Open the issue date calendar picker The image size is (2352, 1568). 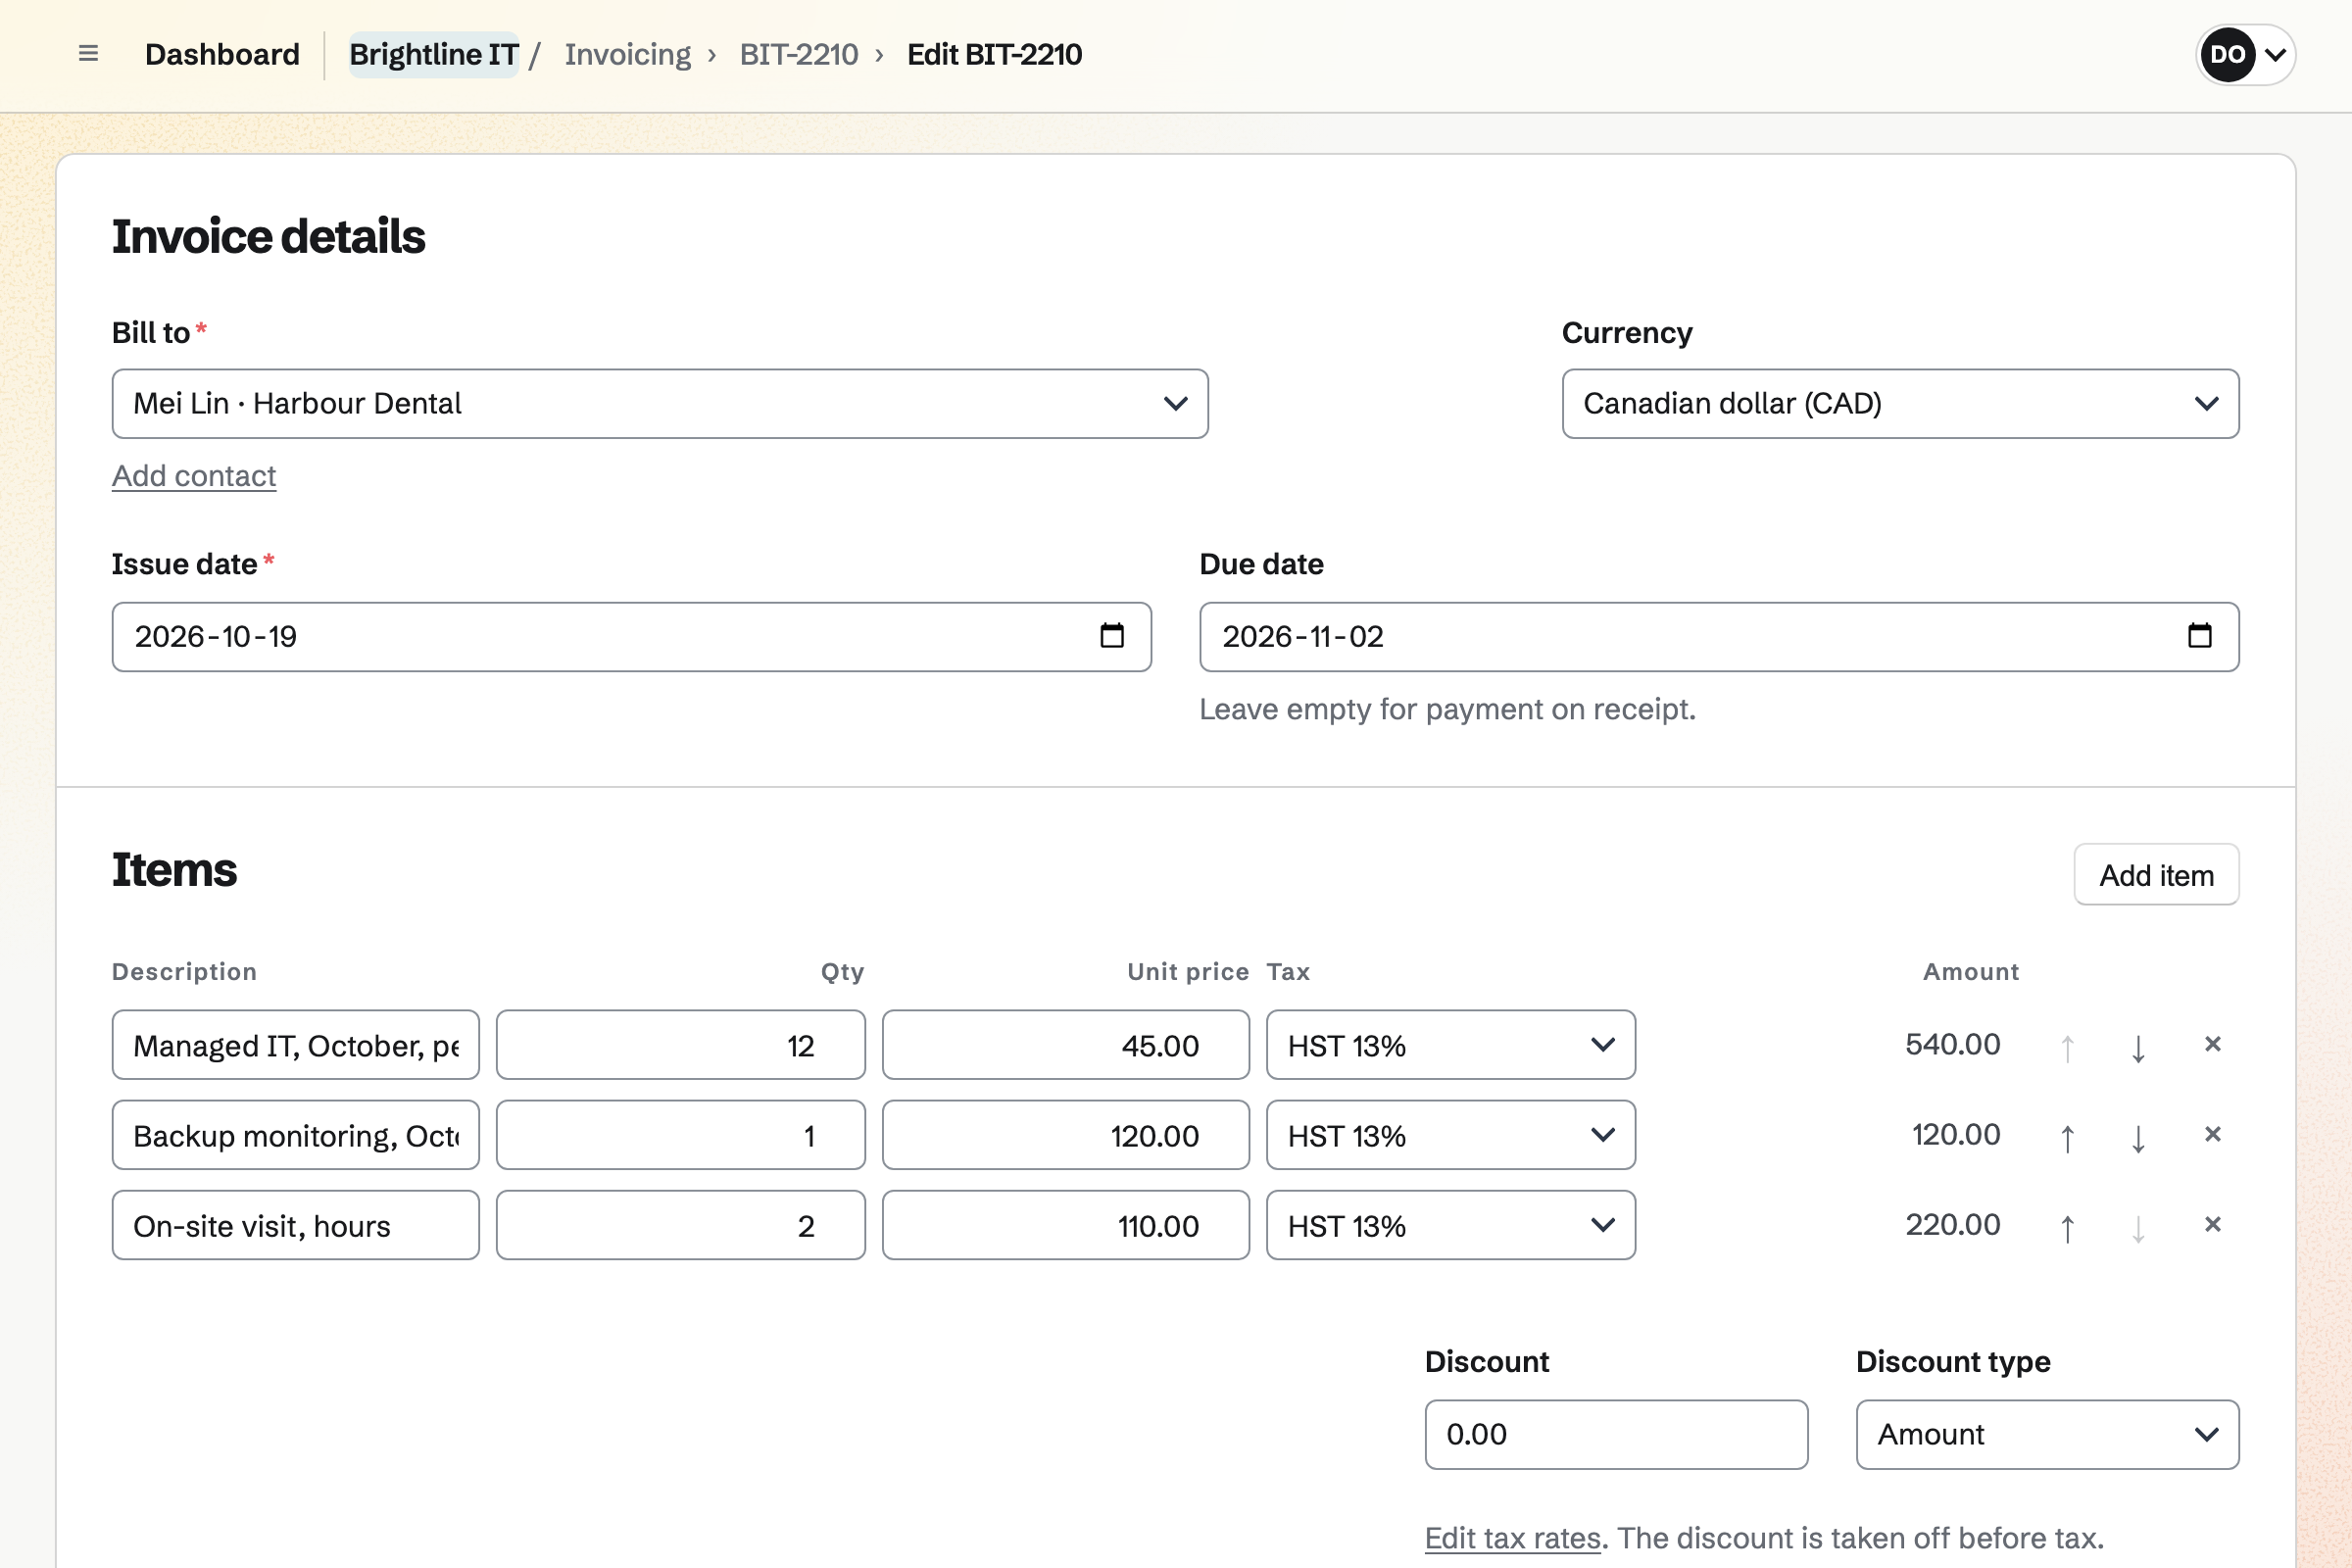tap(1112, 636)
